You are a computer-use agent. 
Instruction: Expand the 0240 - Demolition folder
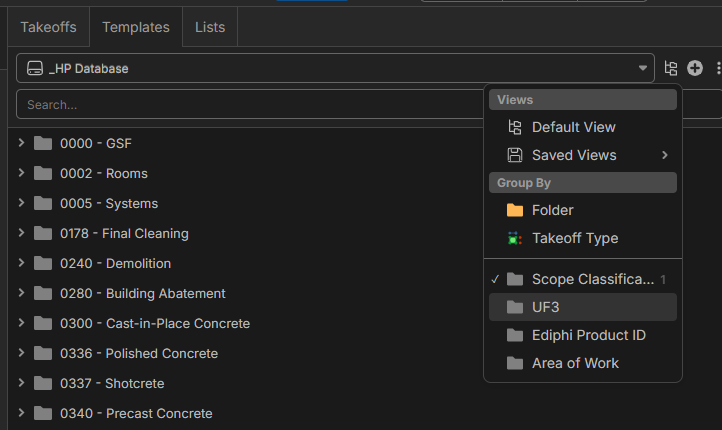click(x=21, y=263)
